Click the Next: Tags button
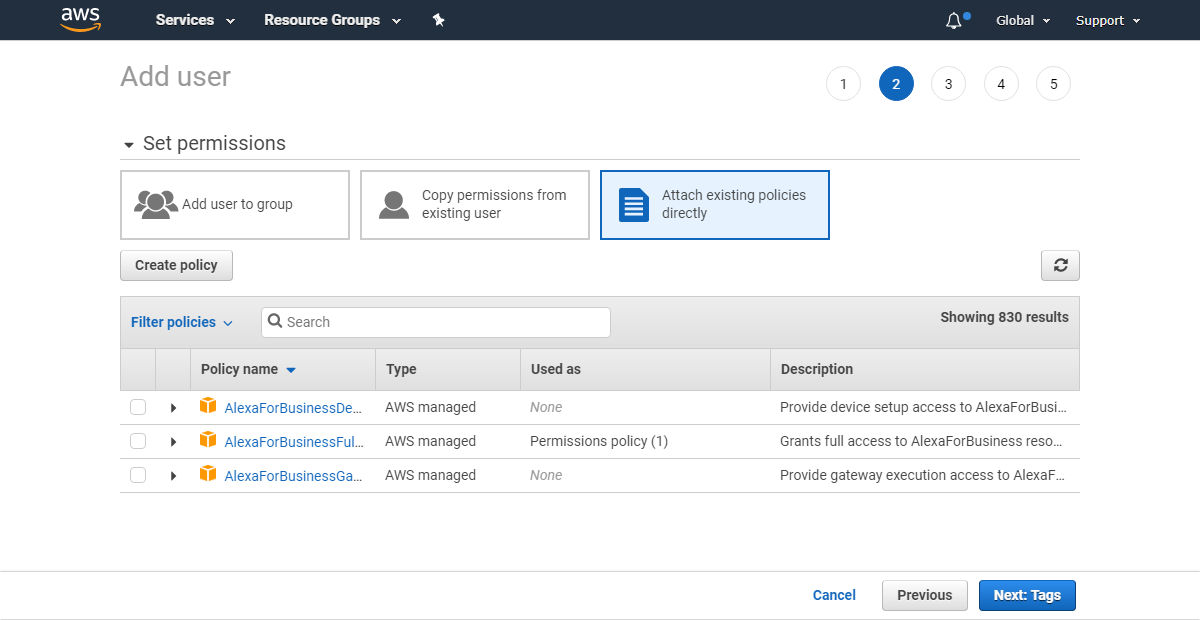1200x620 pixels. [x=1027, y=595]
